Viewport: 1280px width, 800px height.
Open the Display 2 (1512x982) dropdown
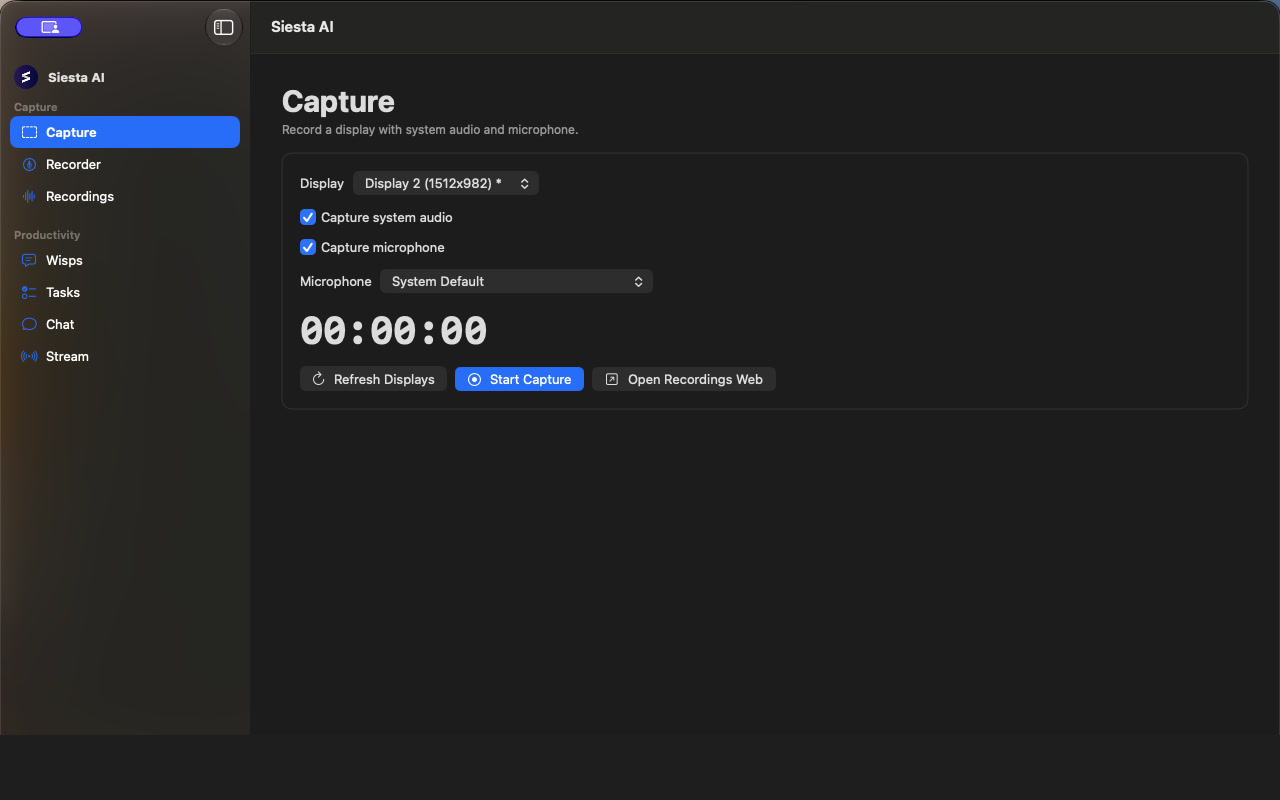tap(446, 183)
